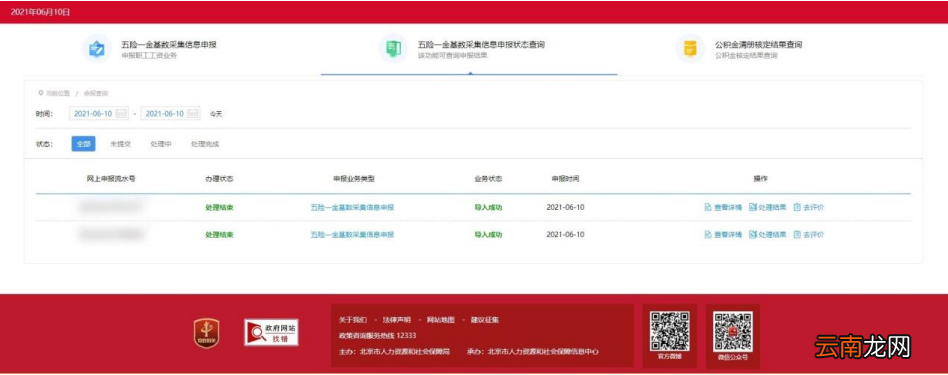Click 导入成功 status in the first row
Screen dimensions: 948x375
(488, 207)
